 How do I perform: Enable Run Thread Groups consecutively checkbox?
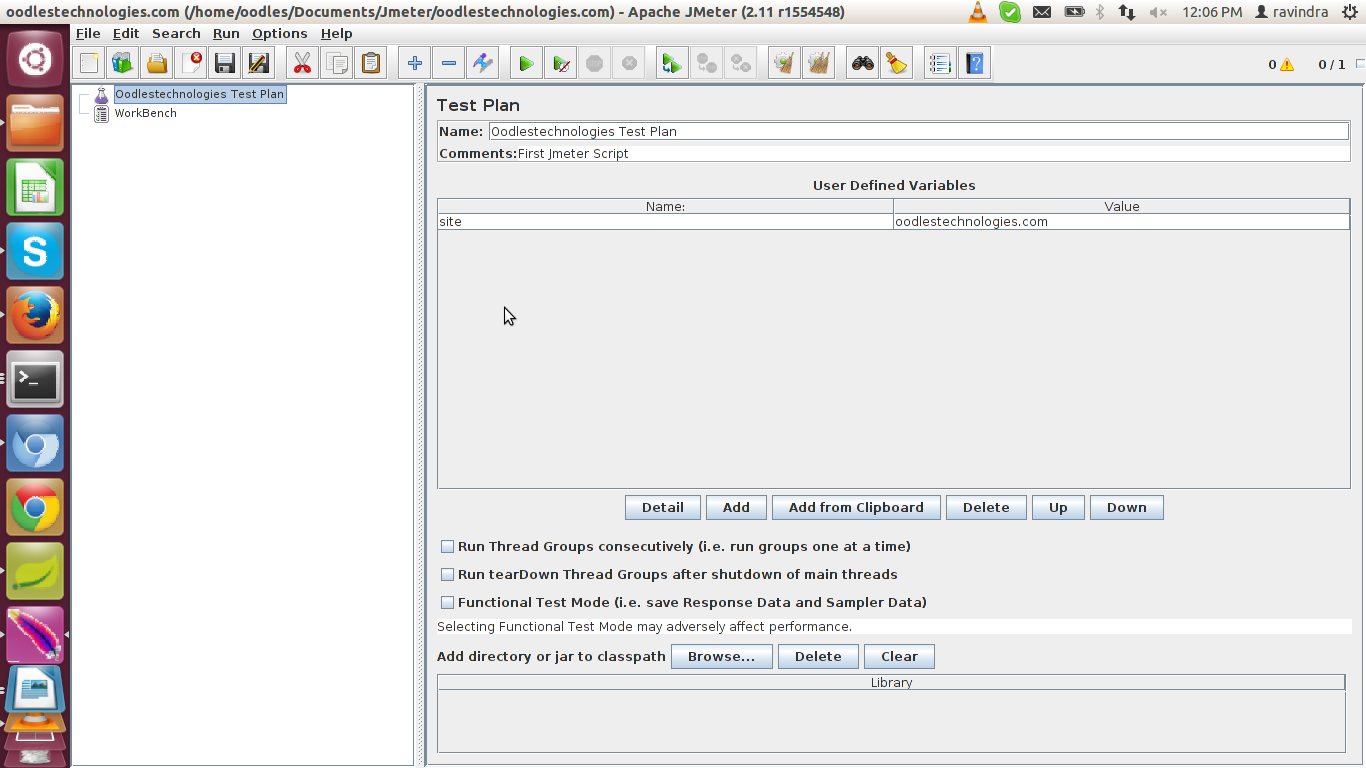click(447, 547)
